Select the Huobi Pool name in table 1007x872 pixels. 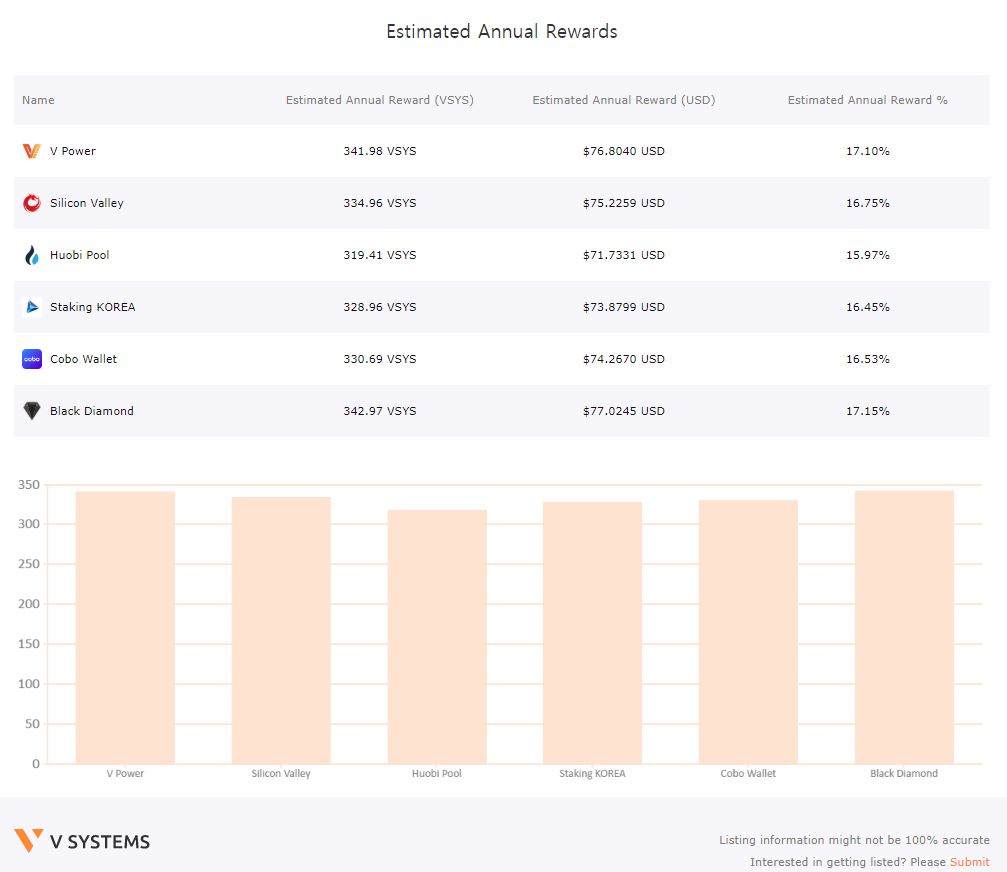point(80,255)
